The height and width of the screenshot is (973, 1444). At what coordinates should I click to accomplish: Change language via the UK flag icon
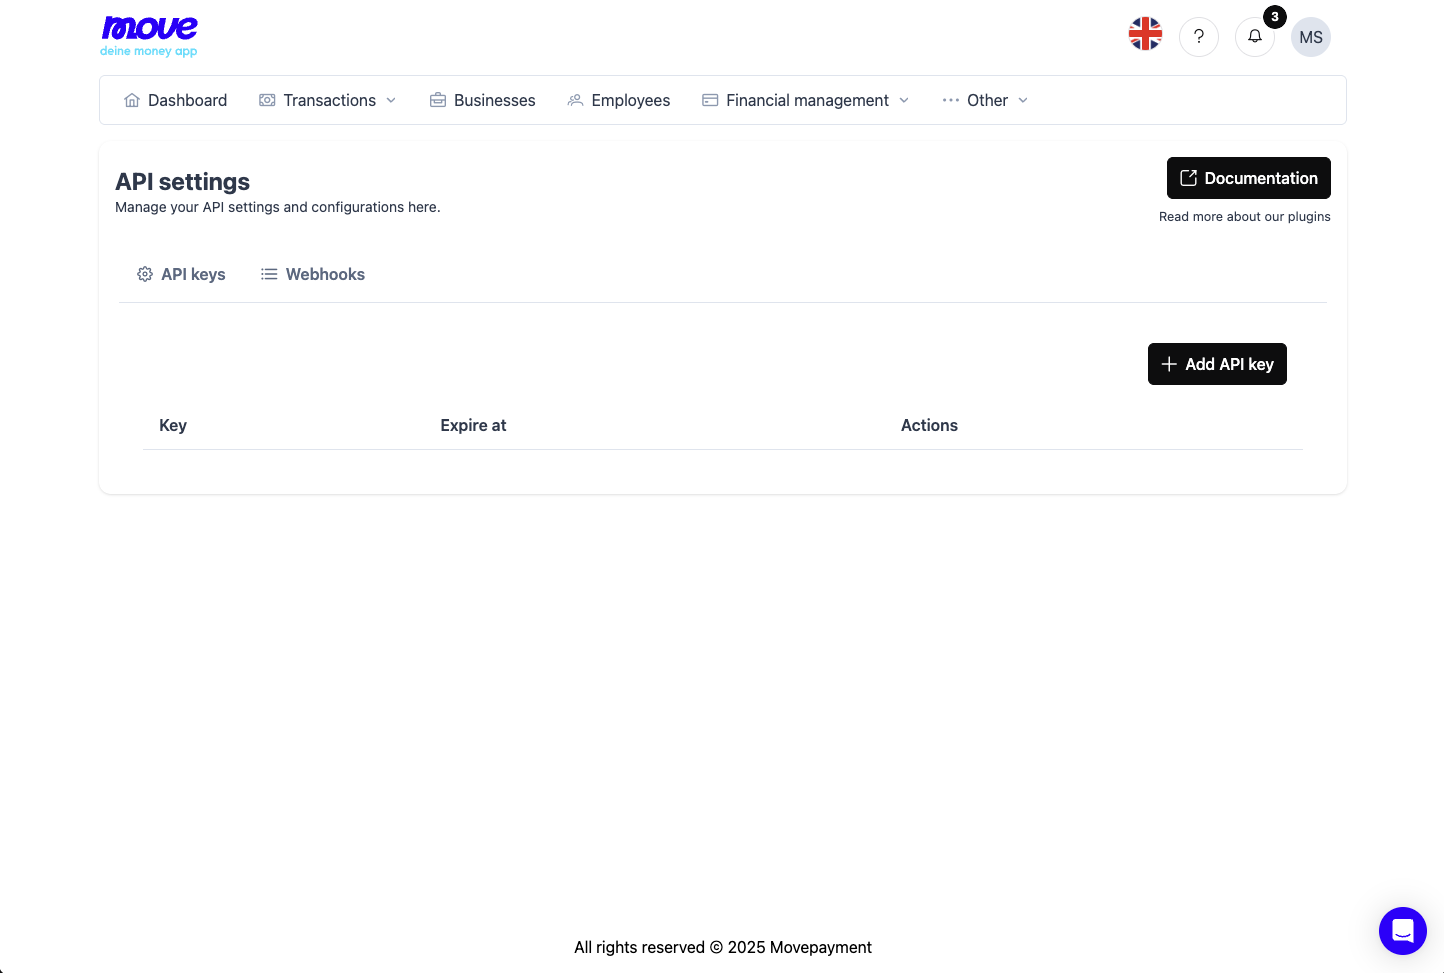point(1145,34)
